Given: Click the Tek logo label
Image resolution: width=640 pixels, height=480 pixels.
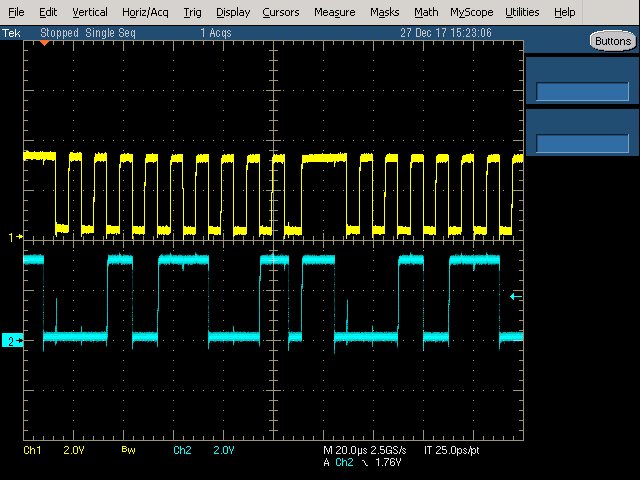Looking at the screenshot, I should (x=11, y=33).
